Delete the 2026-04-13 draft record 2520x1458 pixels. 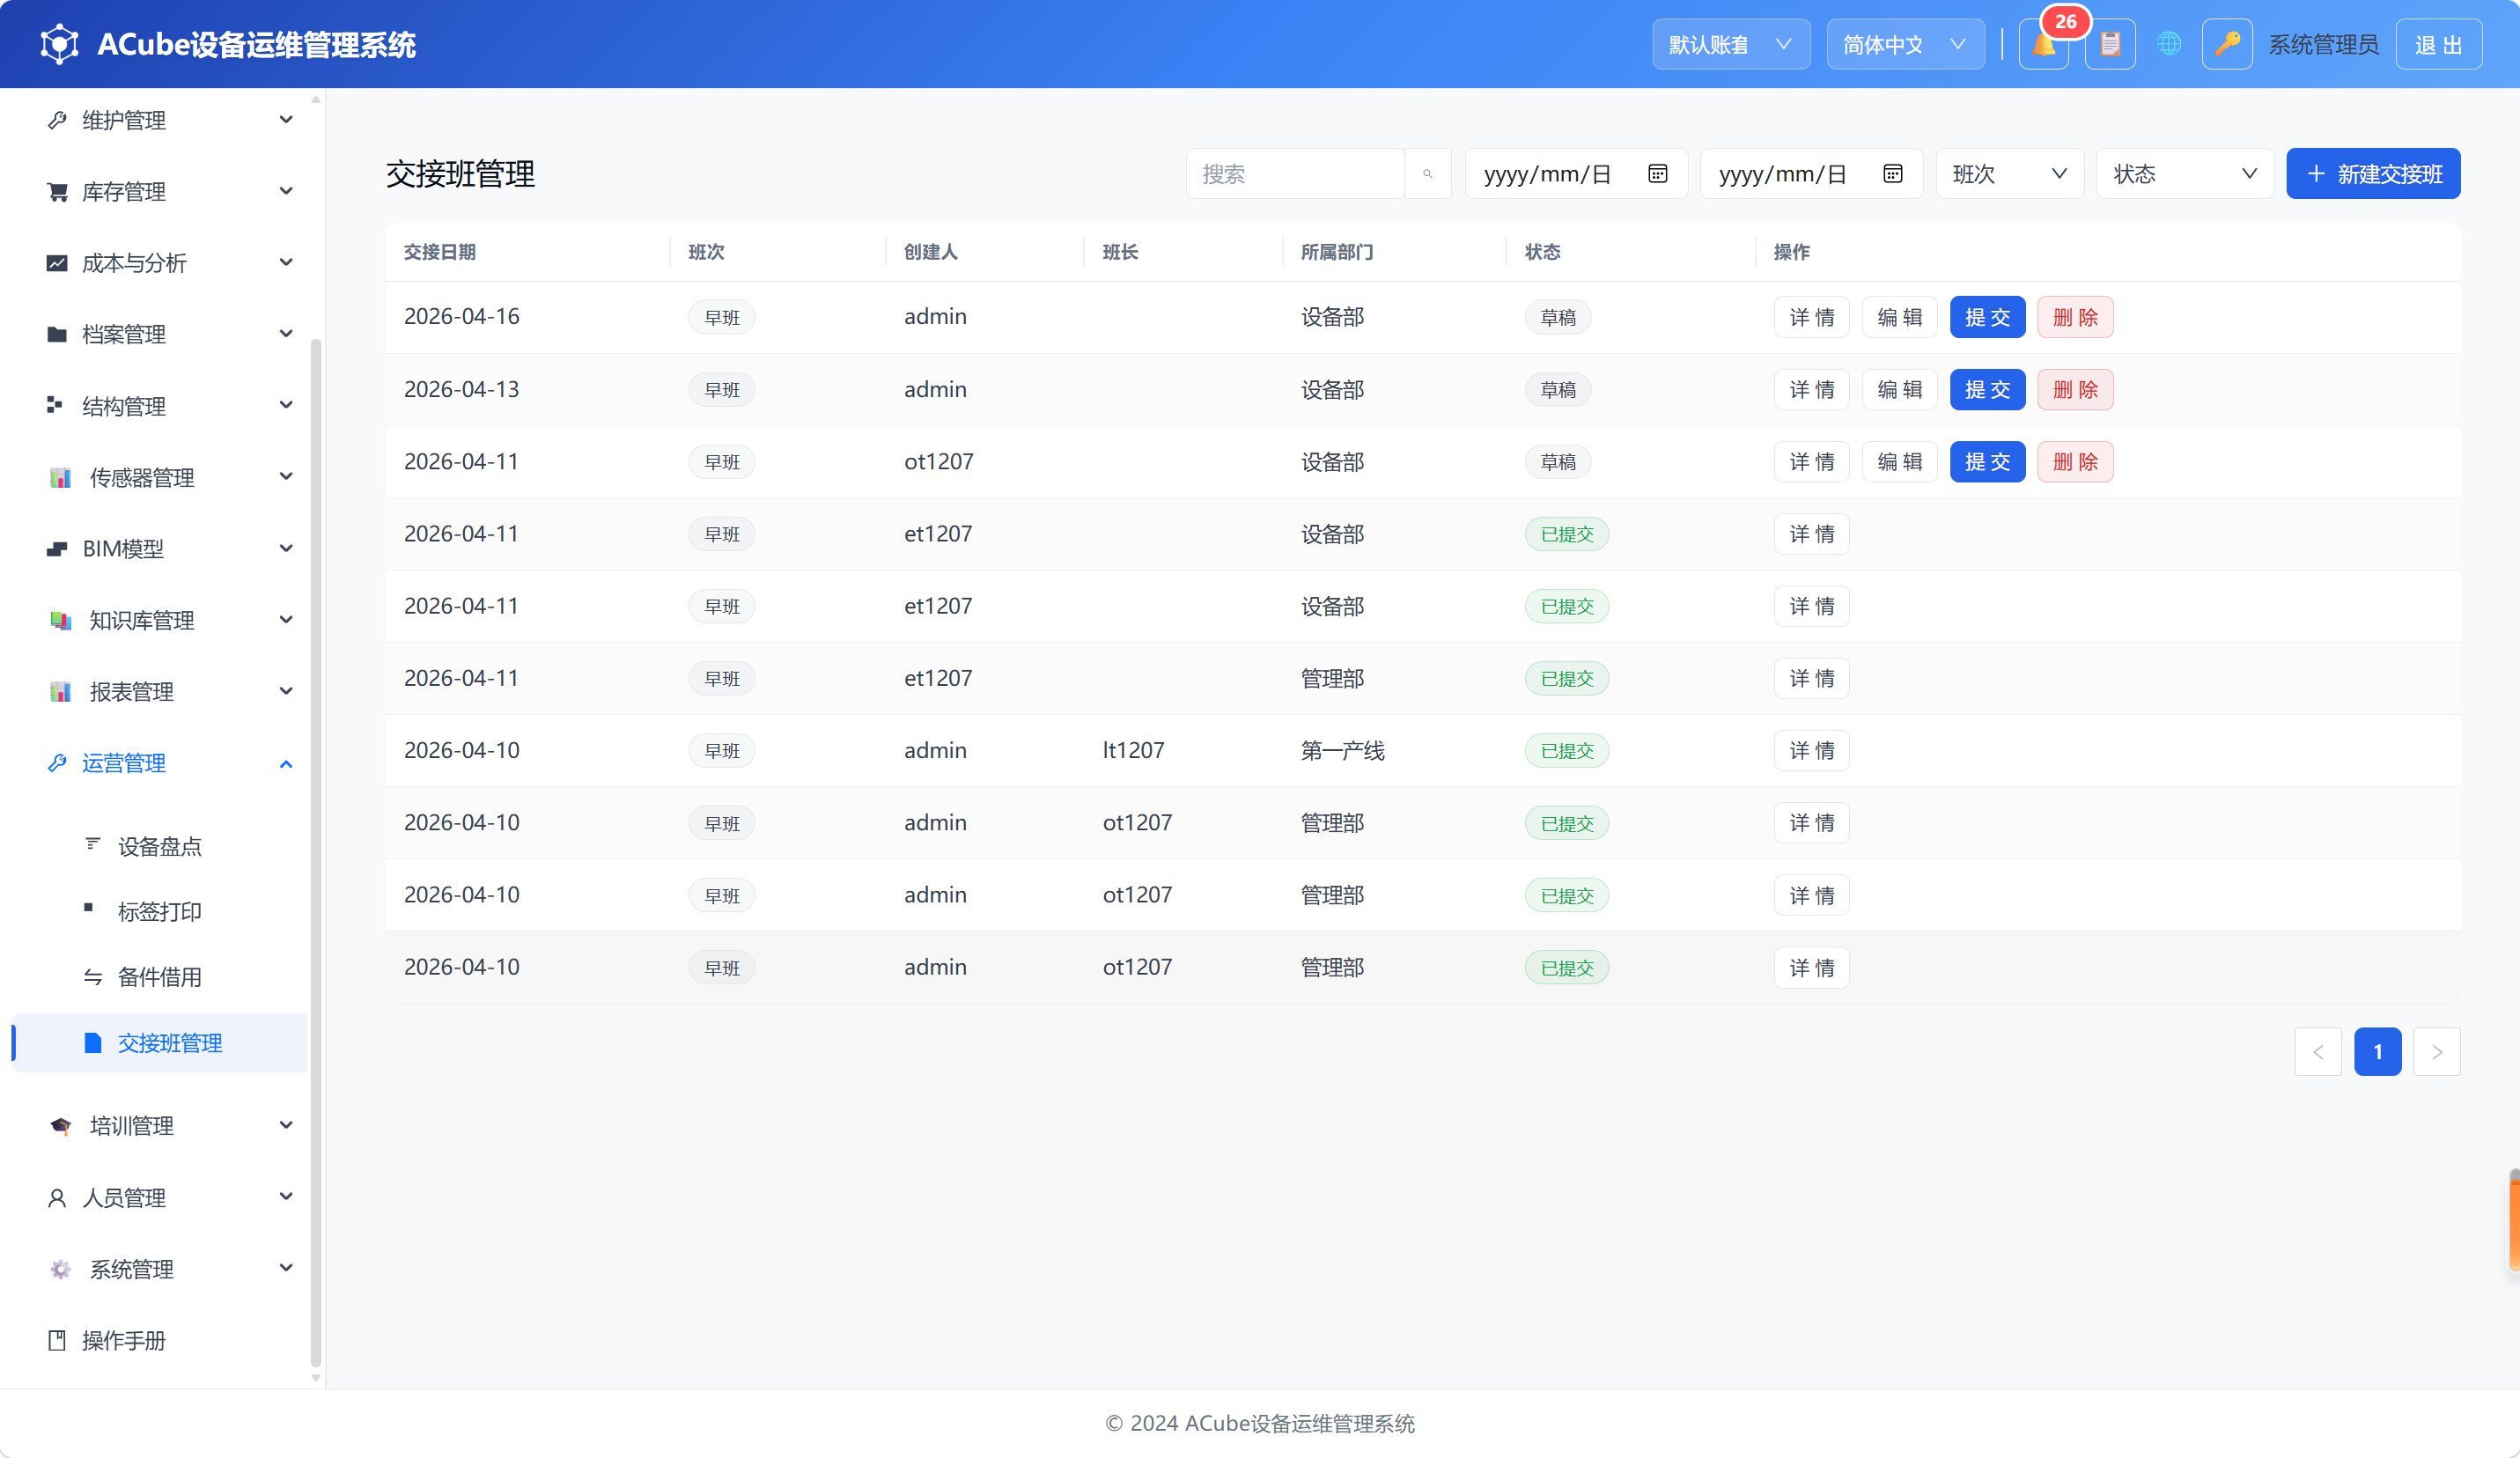click(x=2075, y=389)
